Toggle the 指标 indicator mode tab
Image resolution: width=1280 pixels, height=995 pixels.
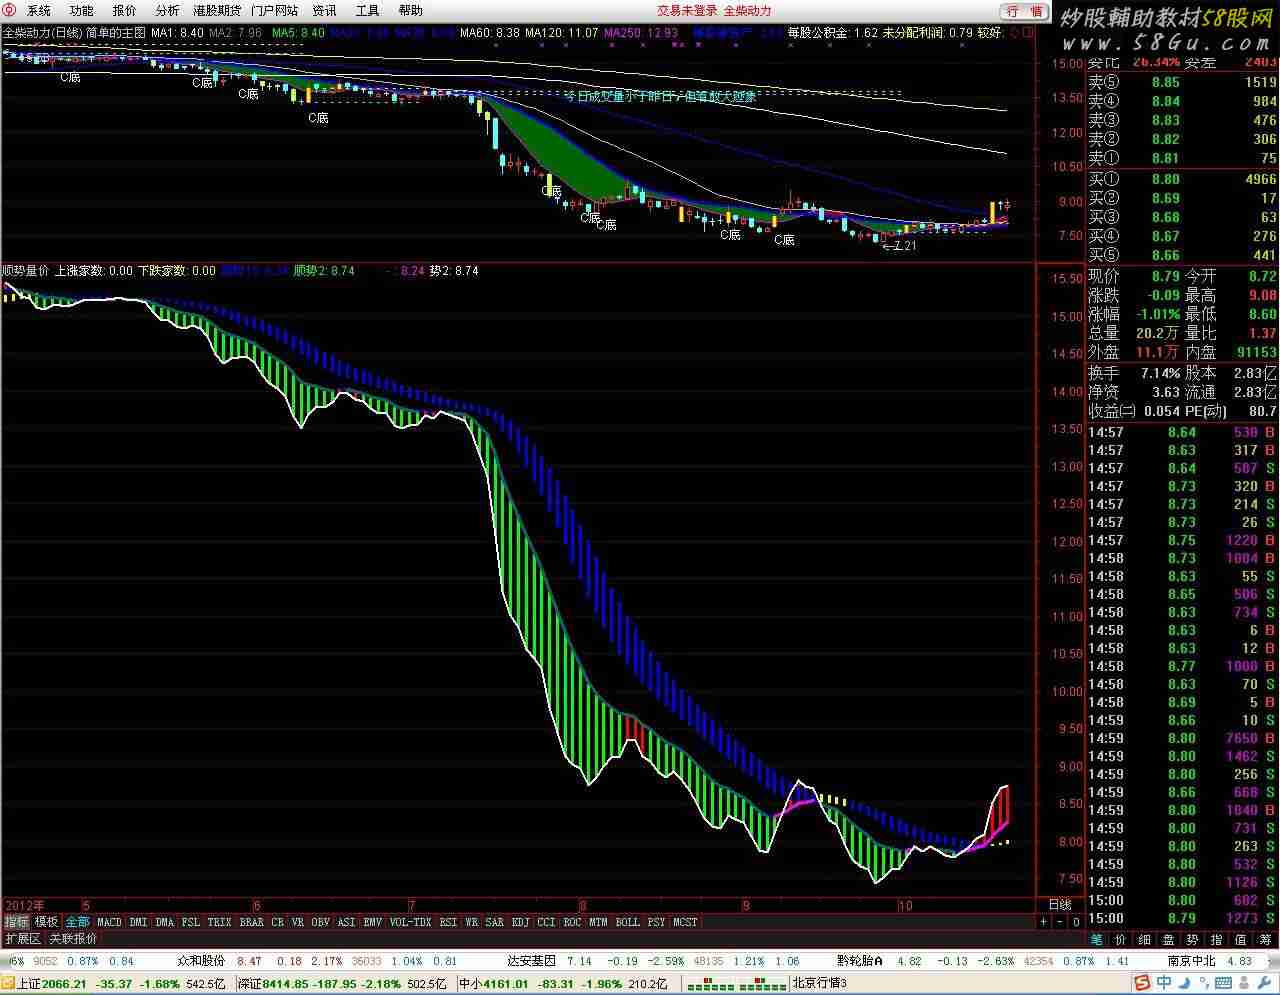16,922
